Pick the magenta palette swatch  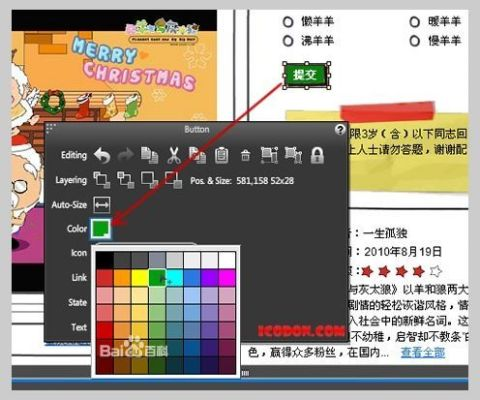[x=227, y=278]
